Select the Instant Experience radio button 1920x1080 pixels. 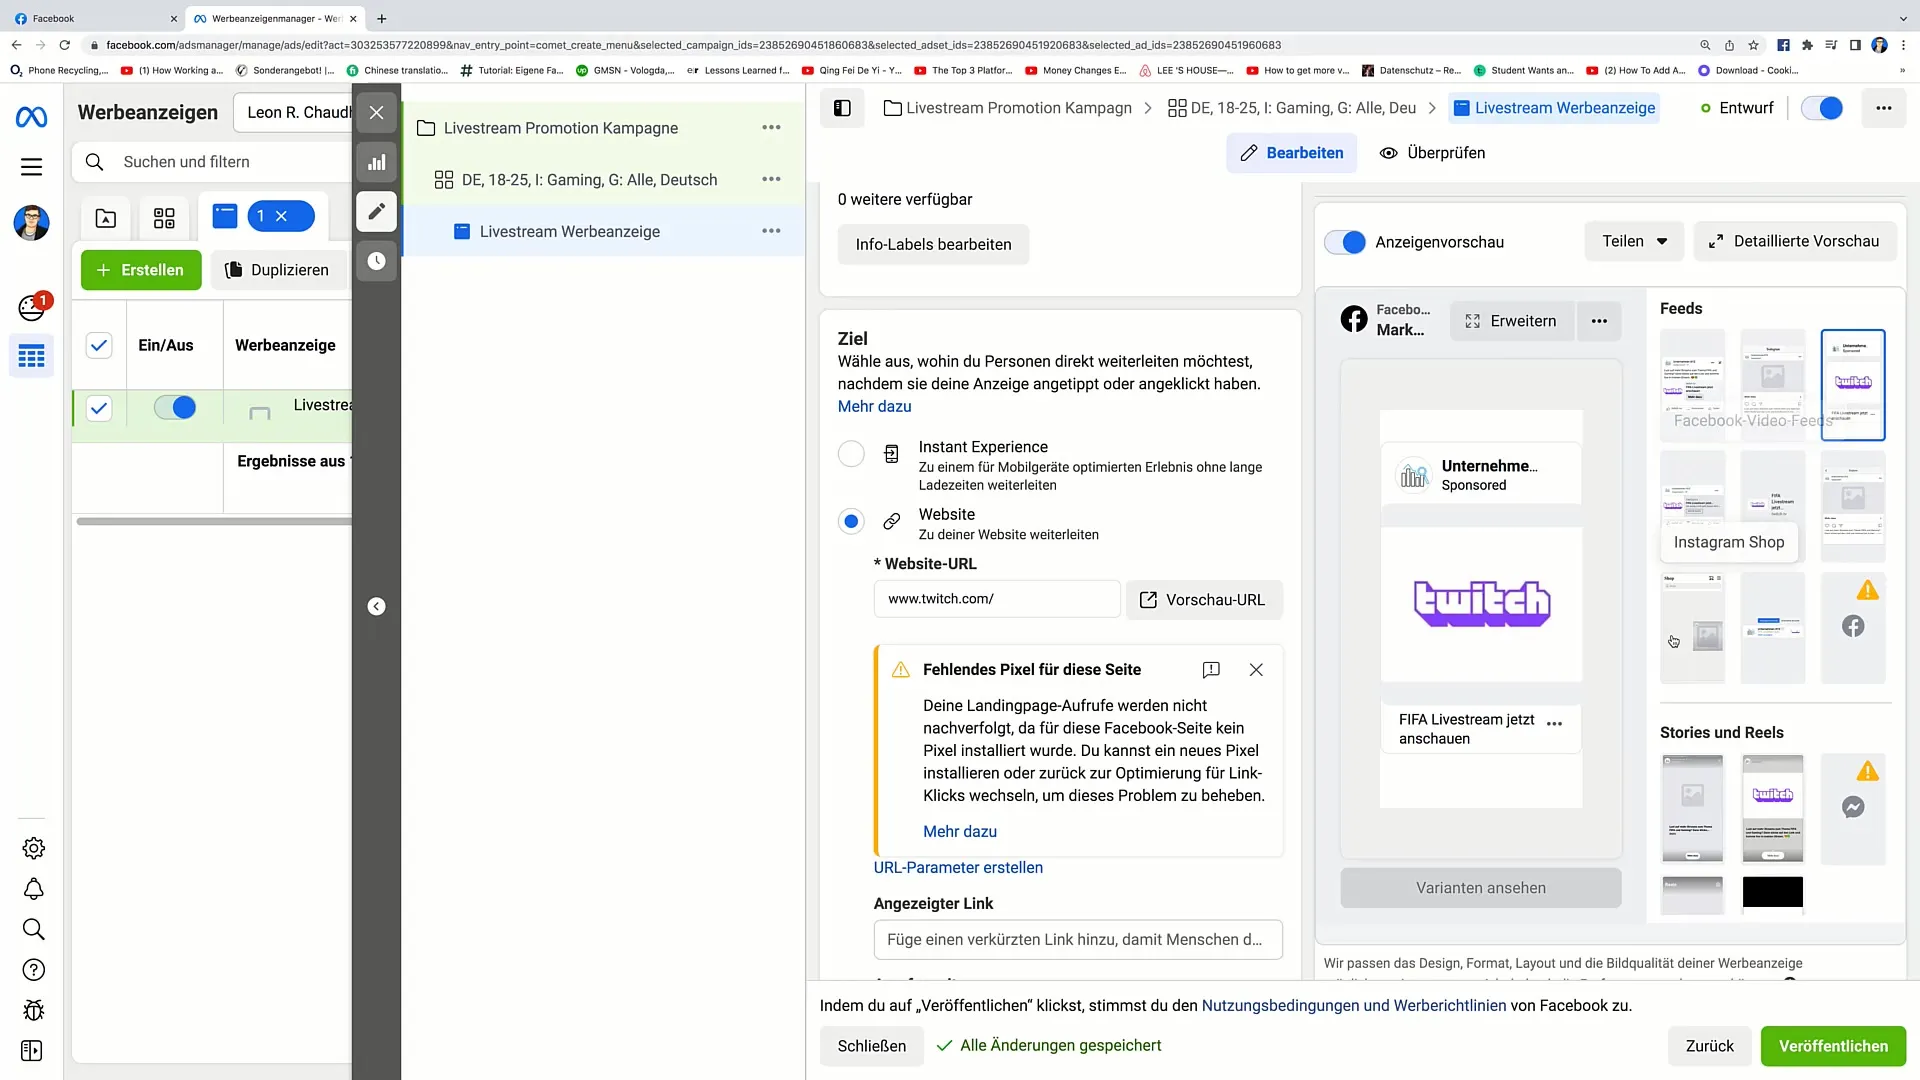tap(851, 452)
